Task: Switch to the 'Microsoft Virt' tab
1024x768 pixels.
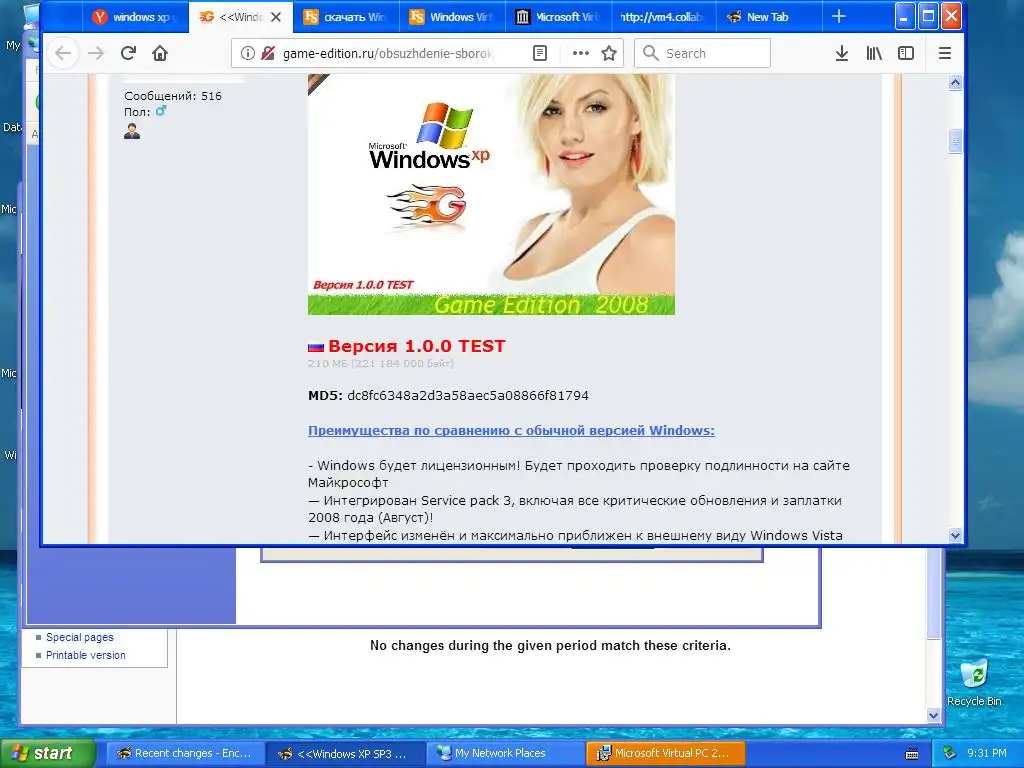Action: click(x=558, y=17)
